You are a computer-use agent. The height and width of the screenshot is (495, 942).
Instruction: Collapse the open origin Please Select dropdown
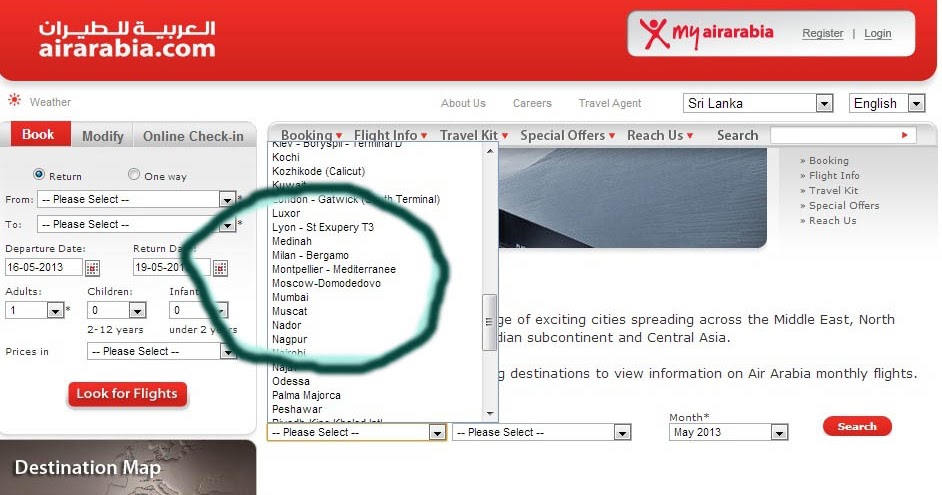[x=356, y=432]
